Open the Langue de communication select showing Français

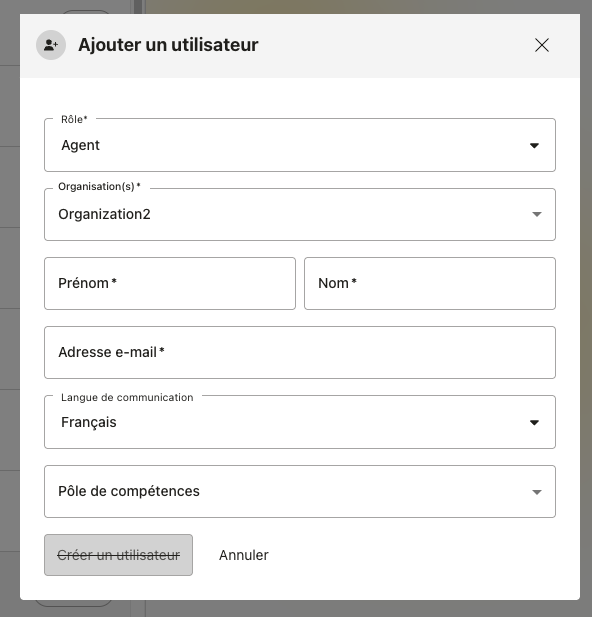(x=300, y=422)
